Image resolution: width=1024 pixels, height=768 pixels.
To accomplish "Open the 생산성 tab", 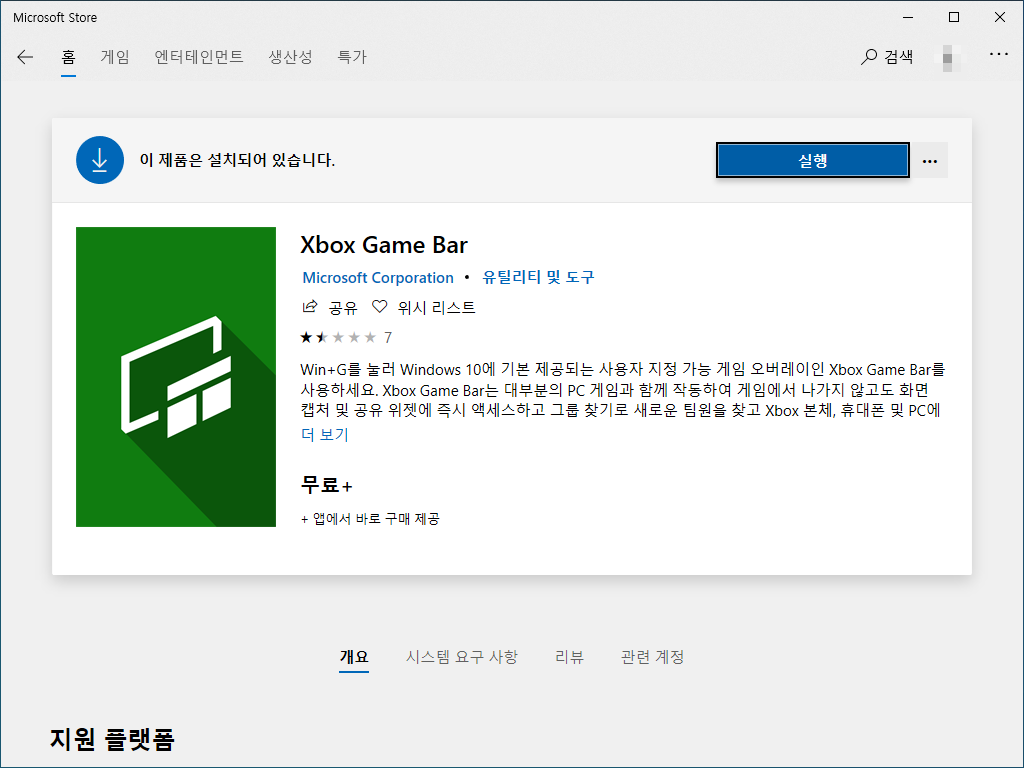I will click(291, 57).
